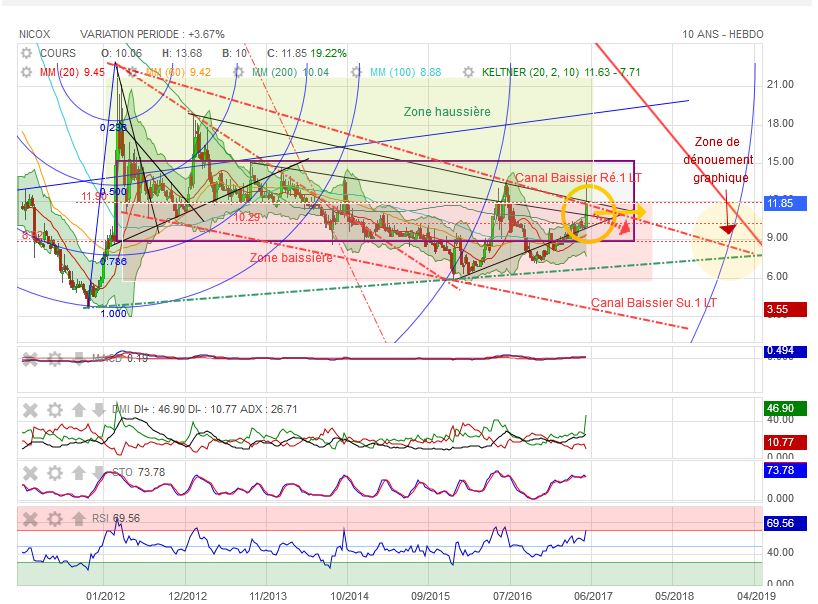Move the MACD panel down

[x=79, y=358]
